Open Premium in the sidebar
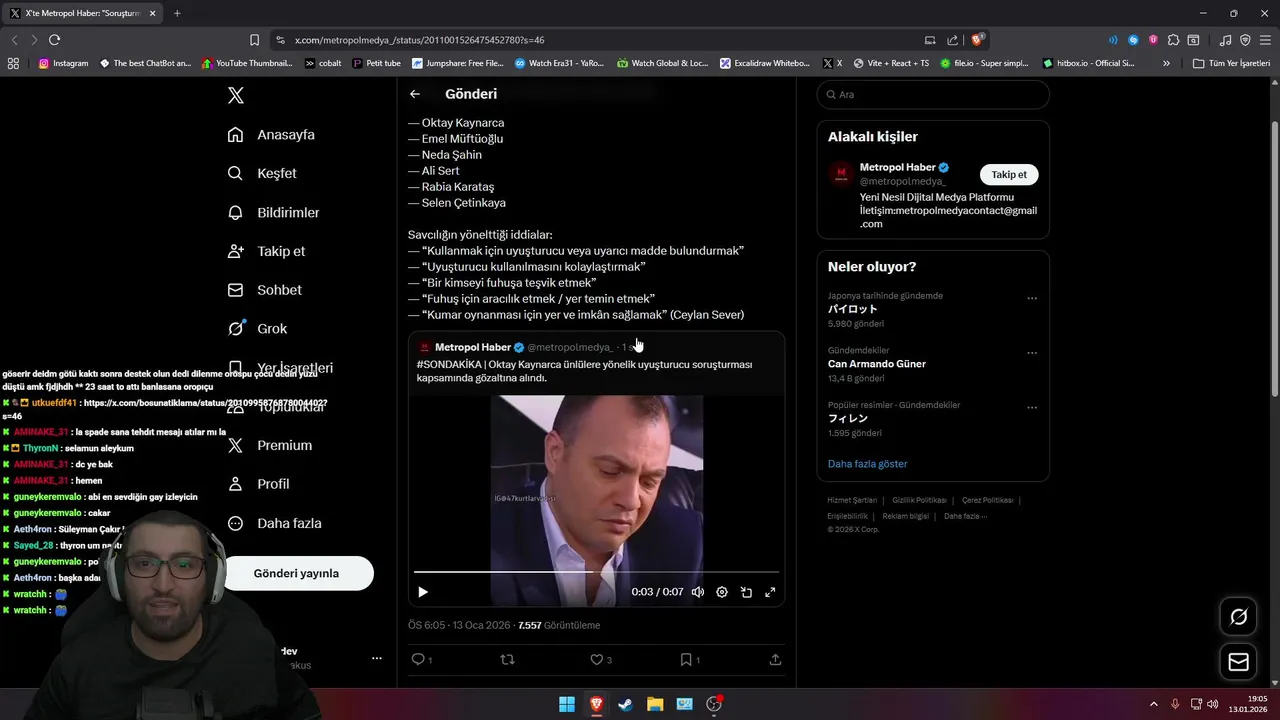1280x720 pixels. [270, 445]
